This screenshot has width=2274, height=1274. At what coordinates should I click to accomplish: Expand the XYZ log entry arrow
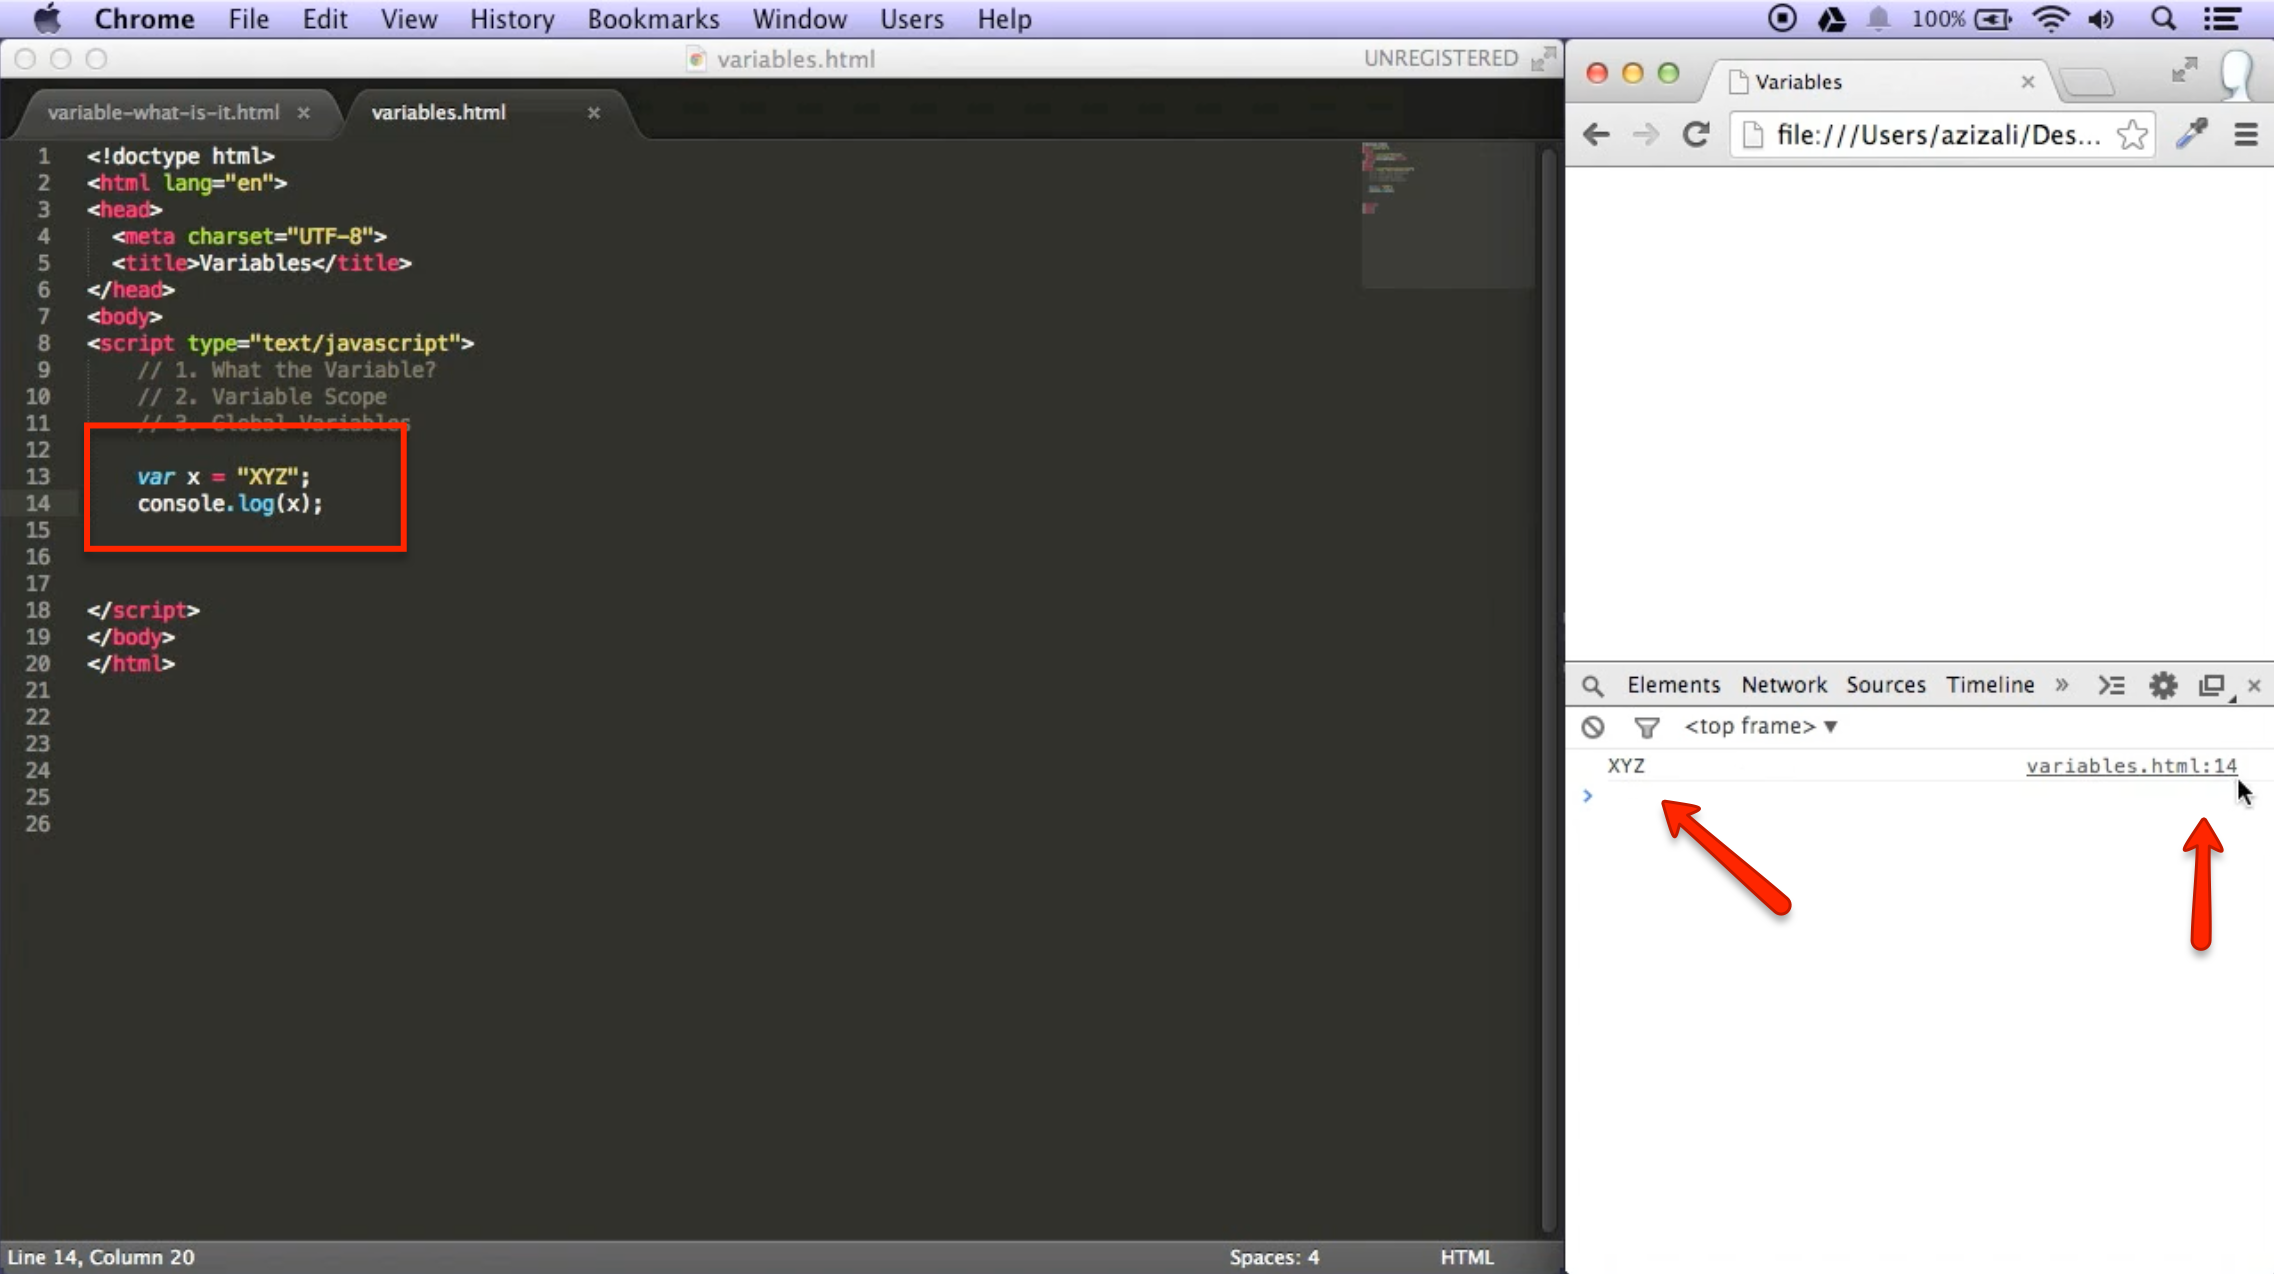click(x=1587, y=795)
